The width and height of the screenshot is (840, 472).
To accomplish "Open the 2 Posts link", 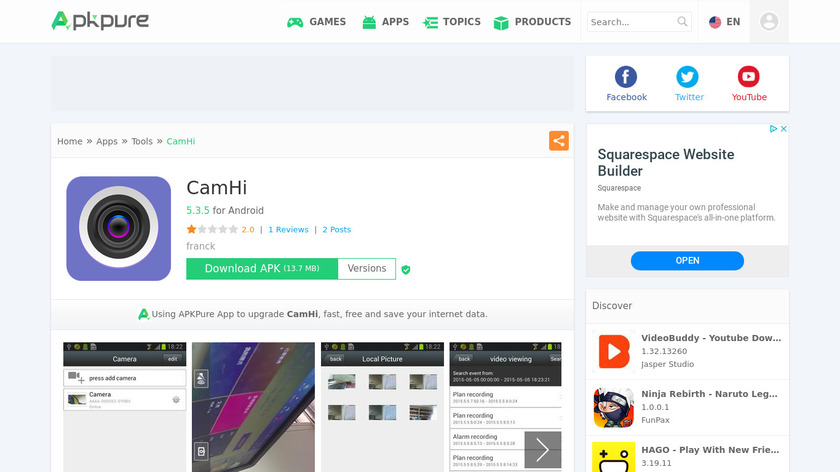I will coord(336,229).
